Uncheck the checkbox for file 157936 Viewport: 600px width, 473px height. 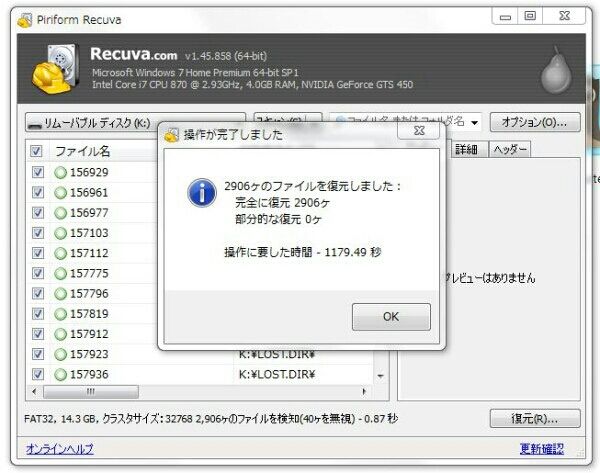[38, 374]
